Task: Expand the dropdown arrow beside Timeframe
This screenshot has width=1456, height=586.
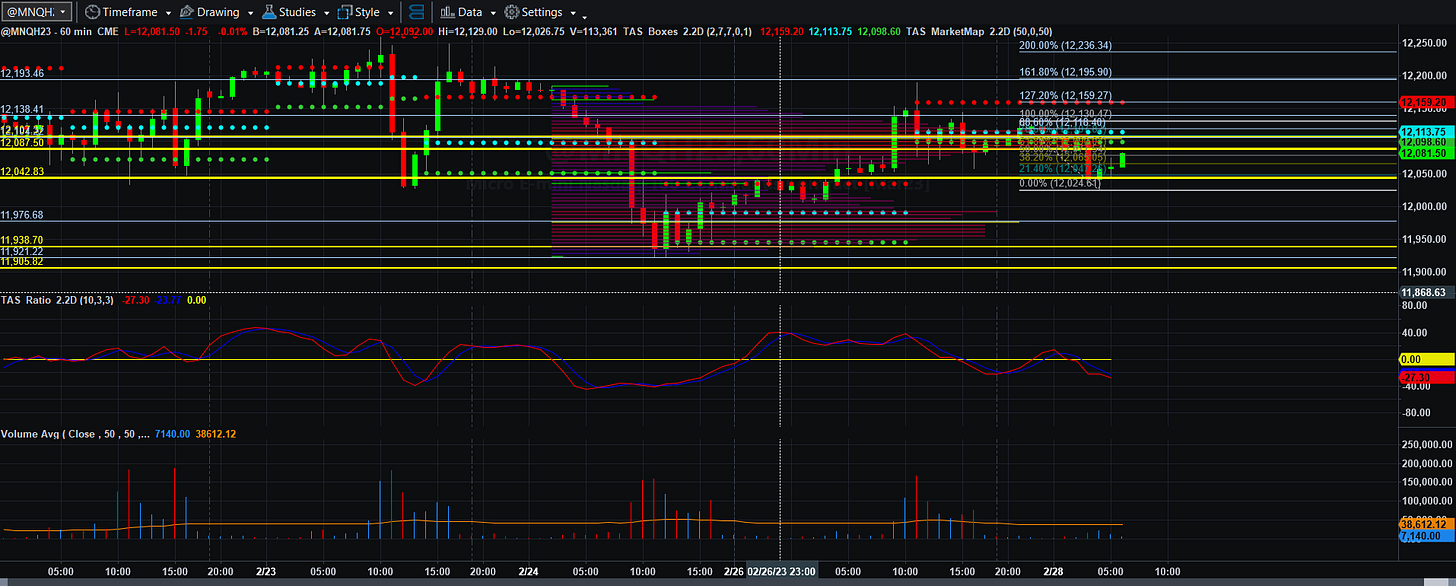Action: [167, 13]
